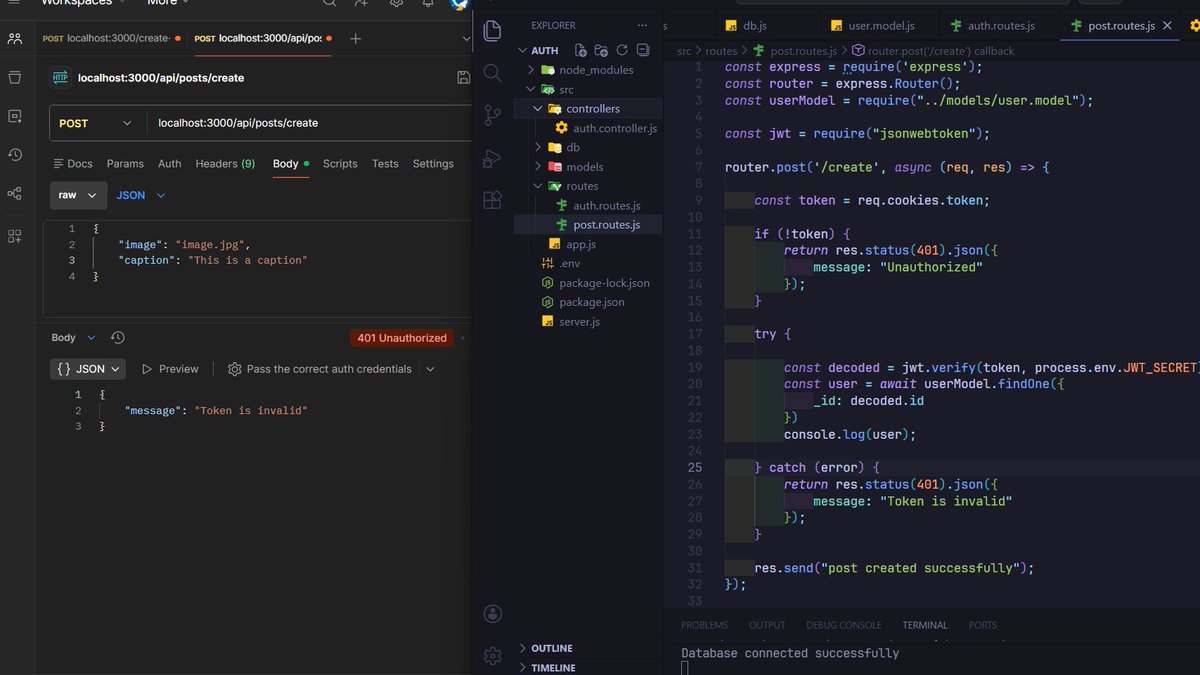Refresh the AUTH explorer tree

[x=621, y=50]
